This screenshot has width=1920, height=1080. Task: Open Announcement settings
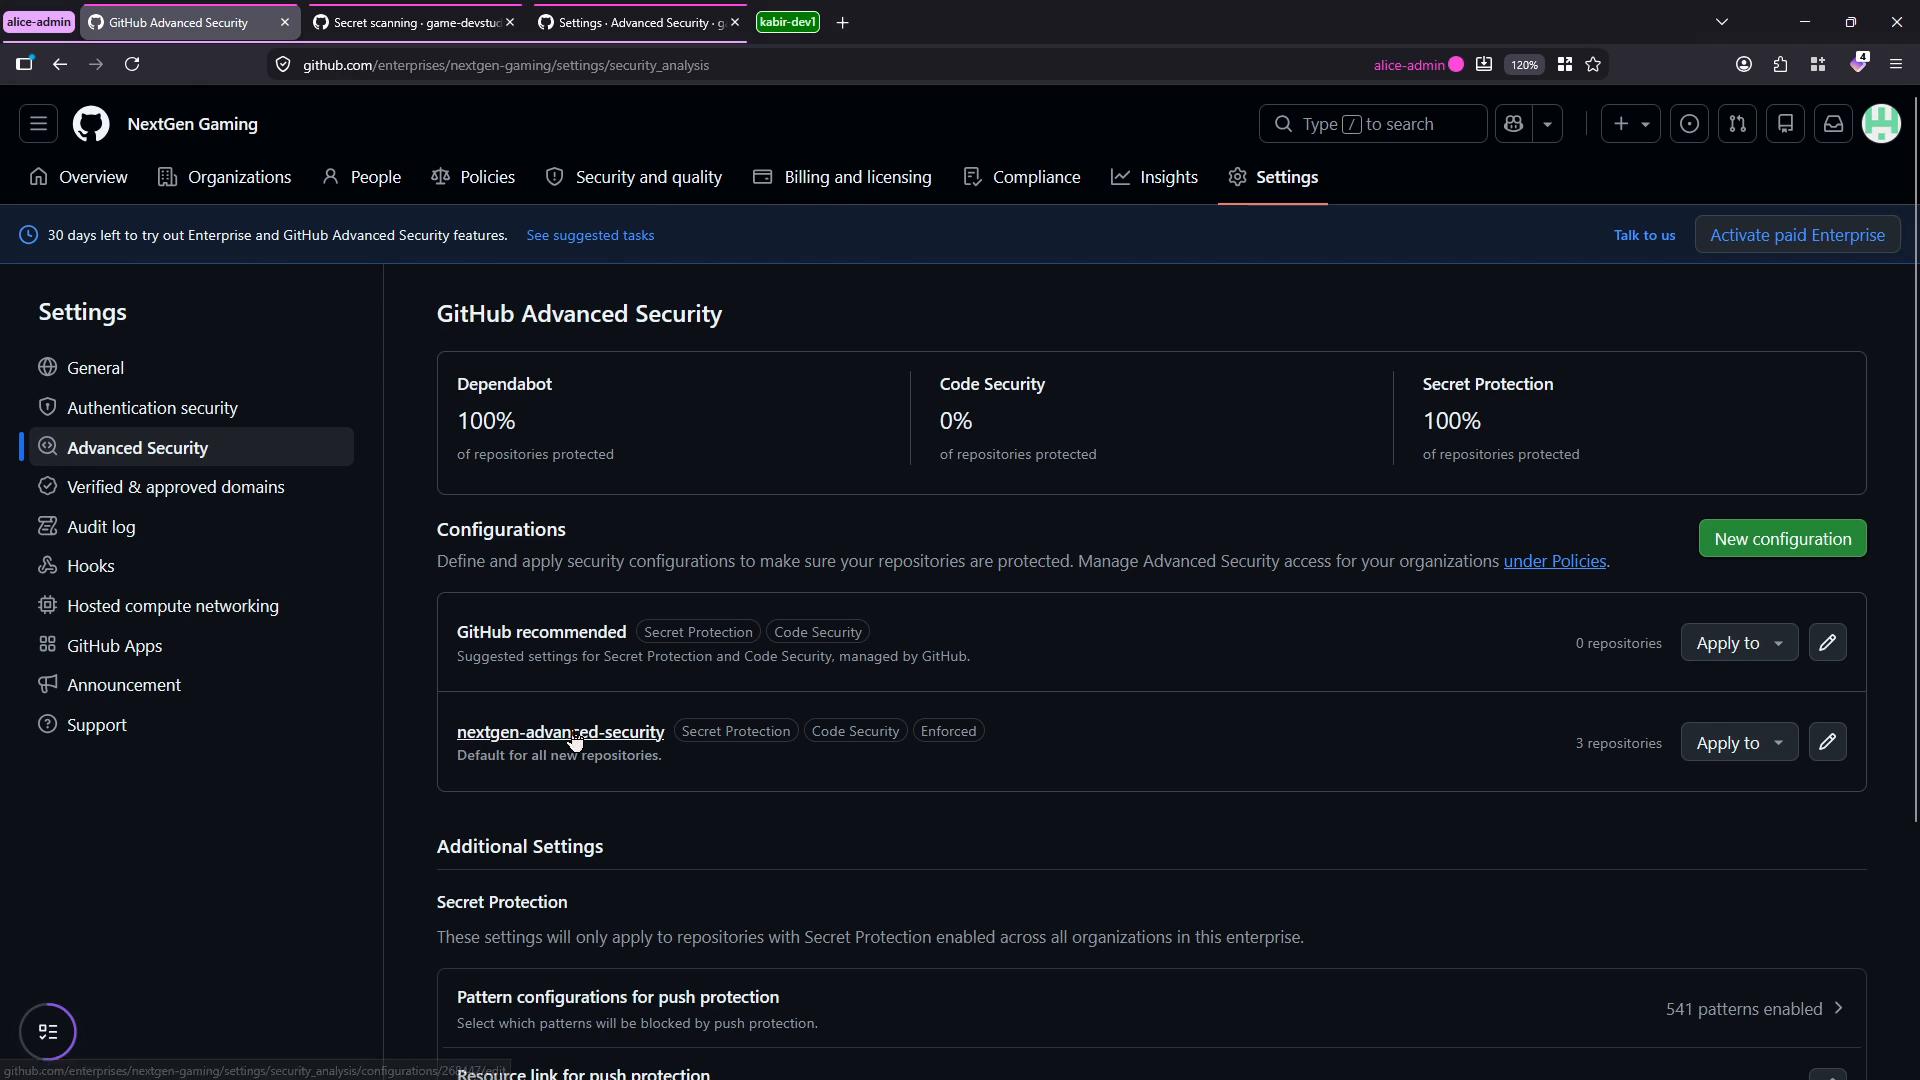pyautogui.click(x=191, y=685)
